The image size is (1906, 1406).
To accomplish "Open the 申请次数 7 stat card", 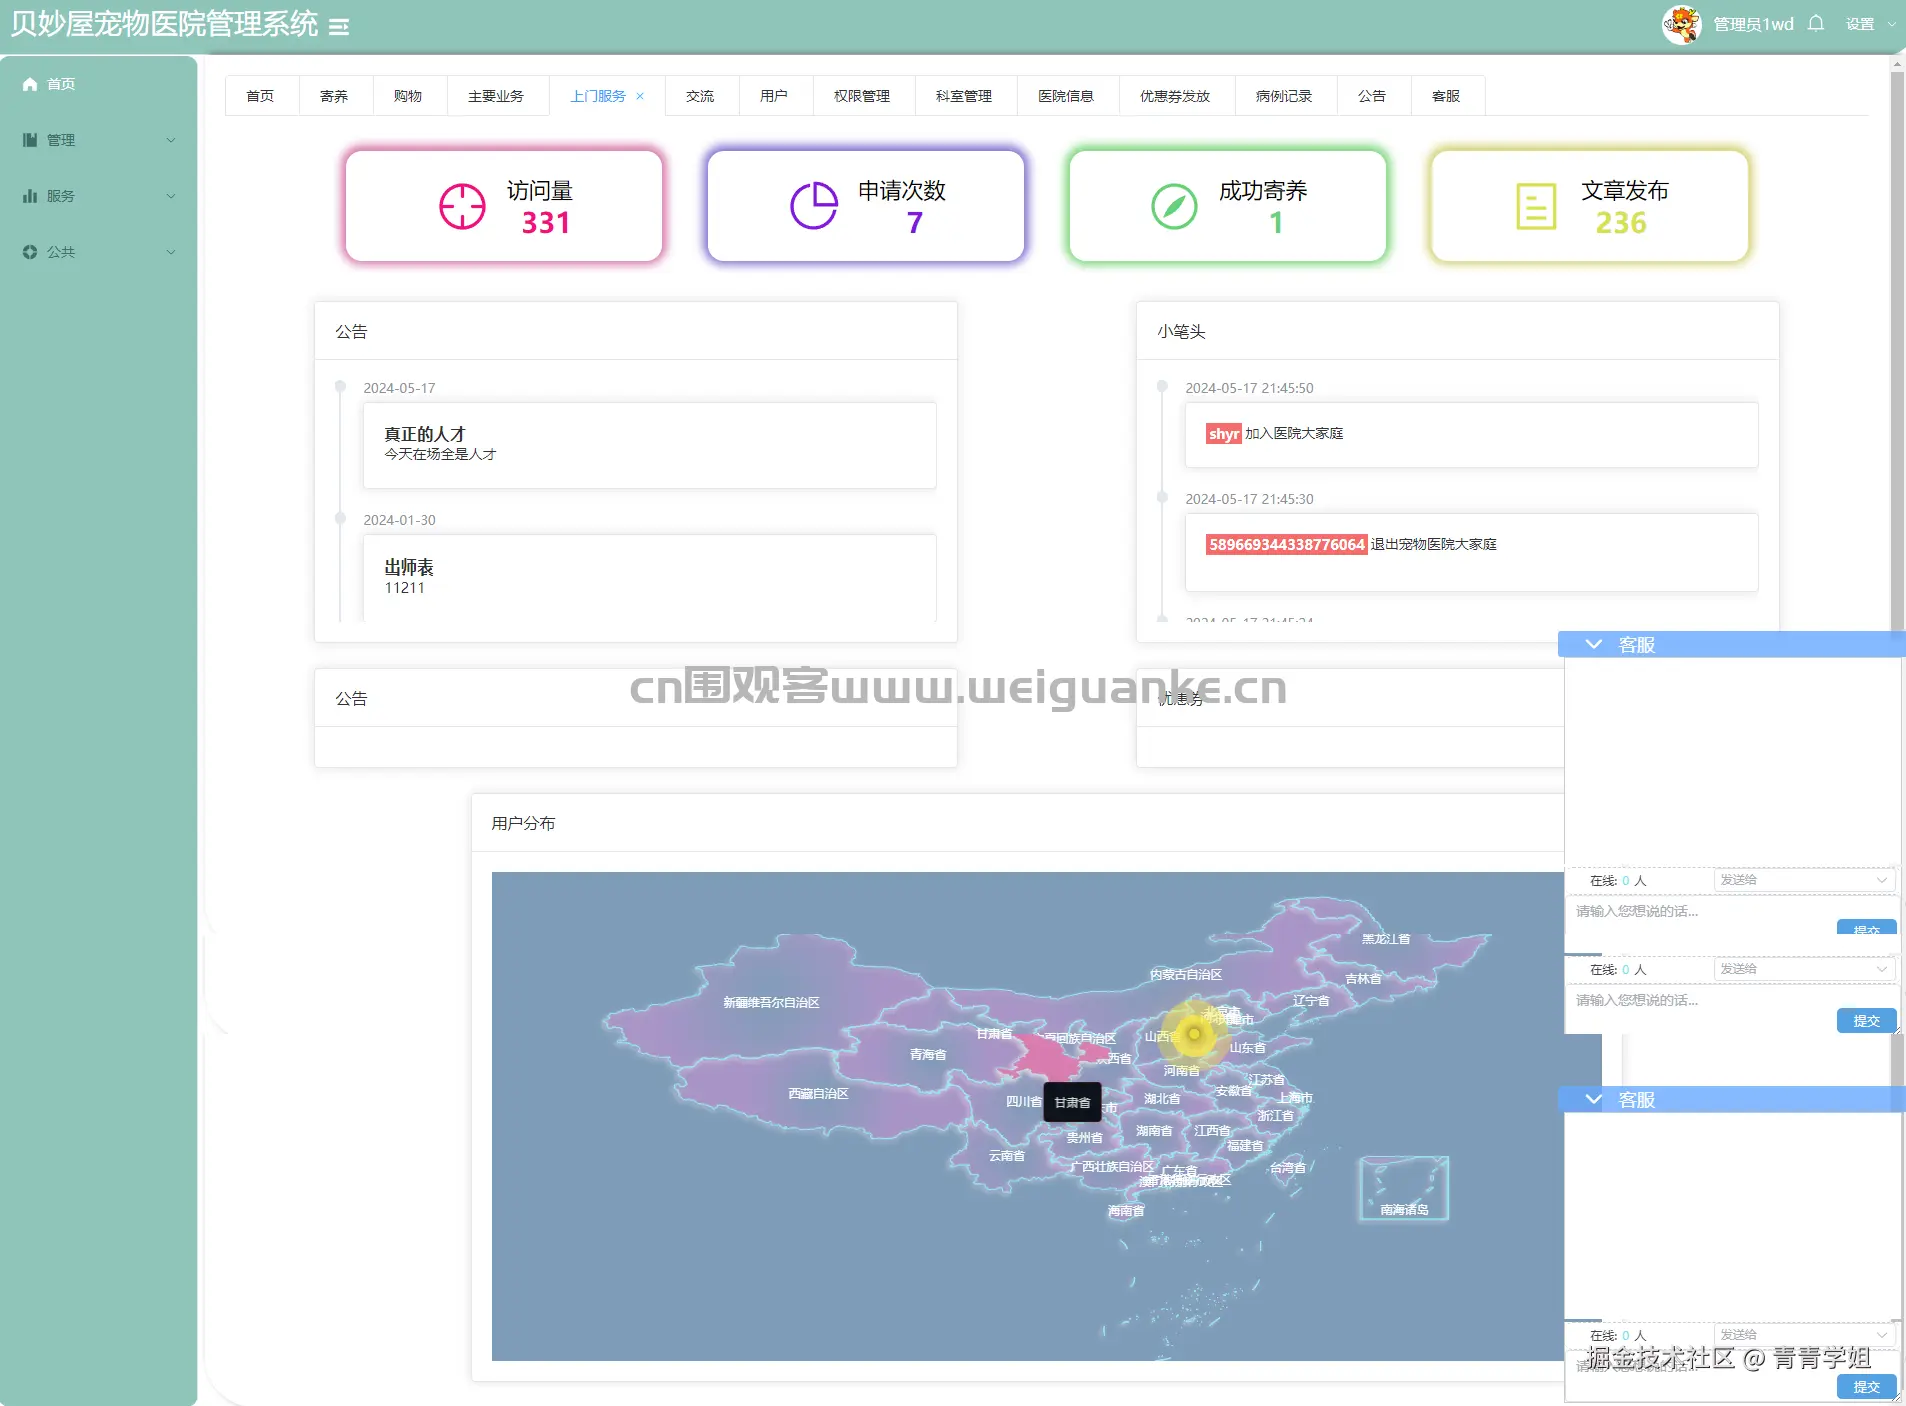I will click(866, 206).
